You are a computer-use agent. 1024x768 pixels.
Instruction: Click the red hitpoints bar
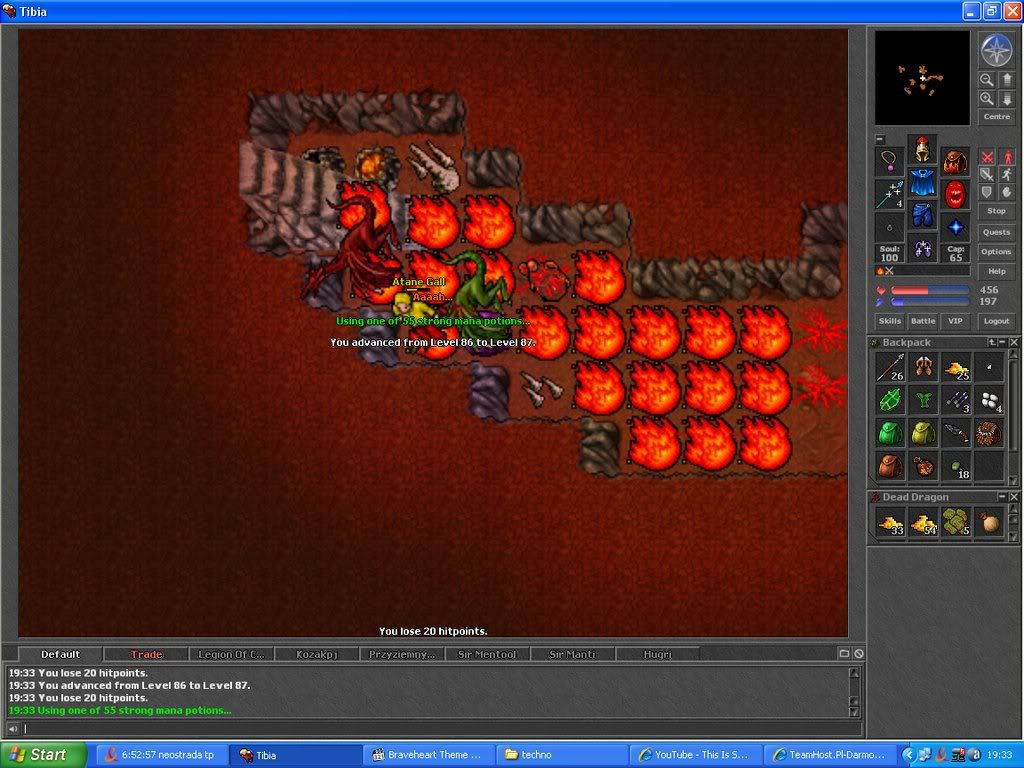click(x=930, y=290)
